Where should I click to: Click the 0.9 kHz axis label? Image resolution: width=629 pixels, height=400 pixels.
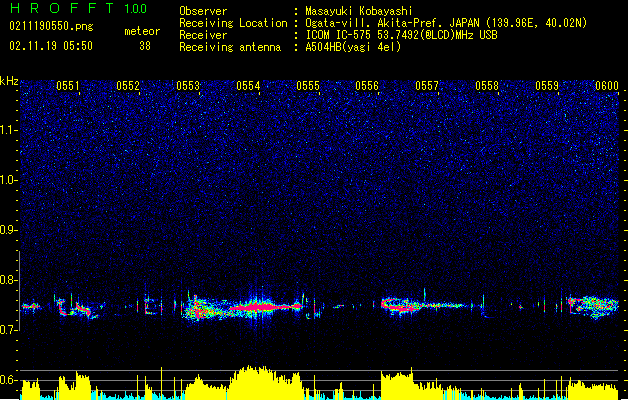coord(8,230)
